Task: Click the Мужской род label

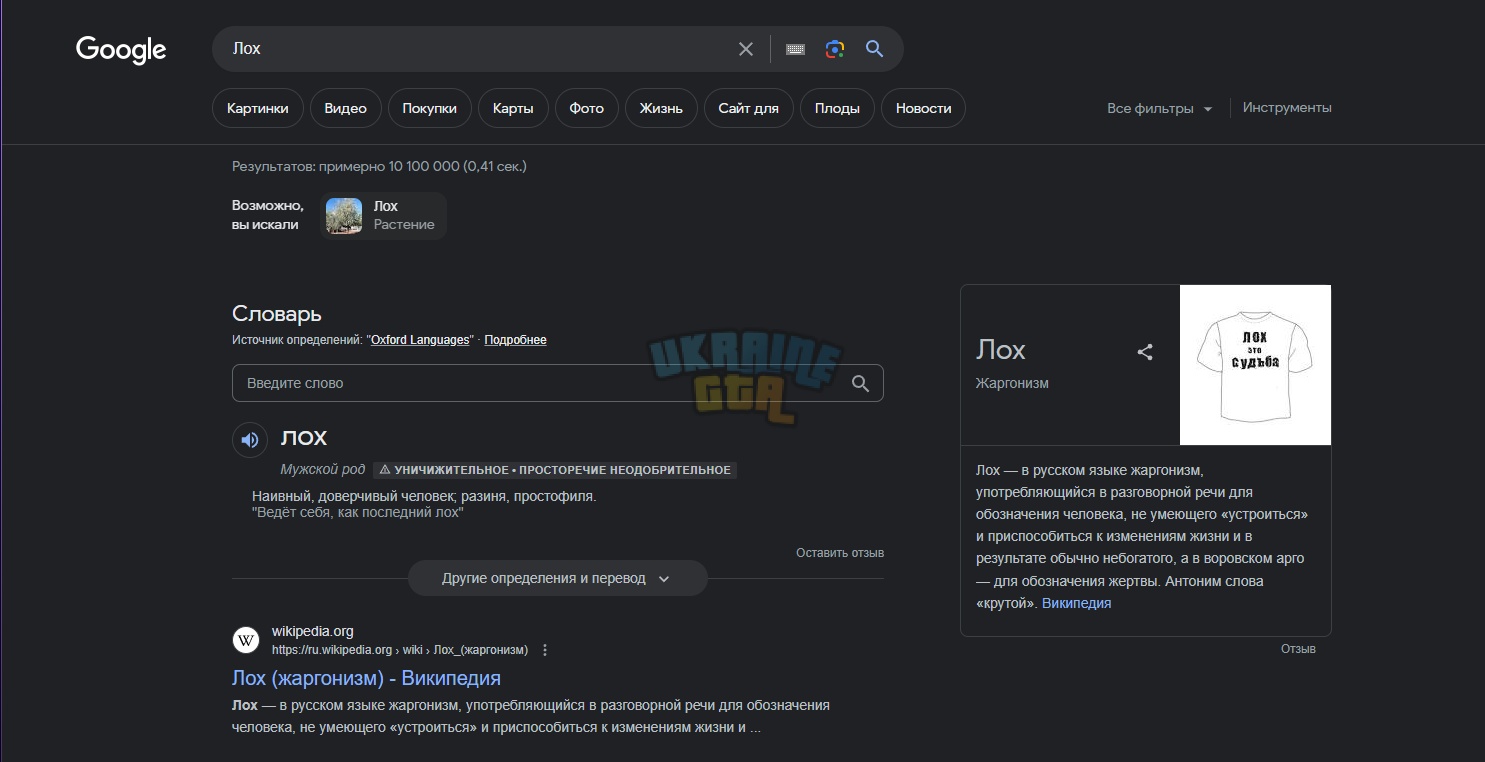Action: (x=322, y=470)
